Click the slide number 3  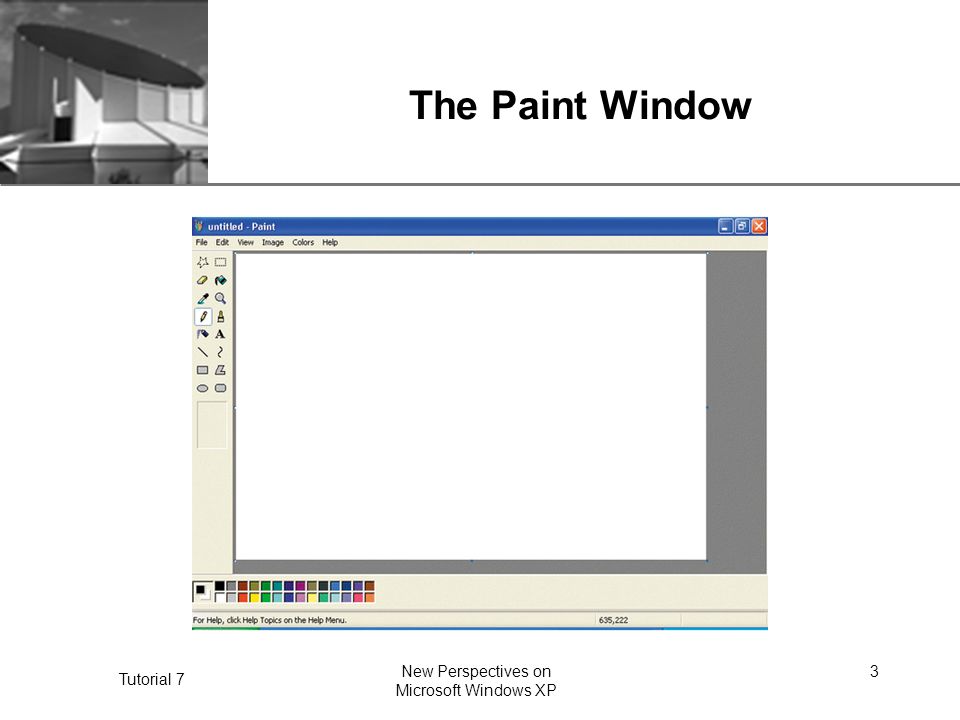point(874,672)
